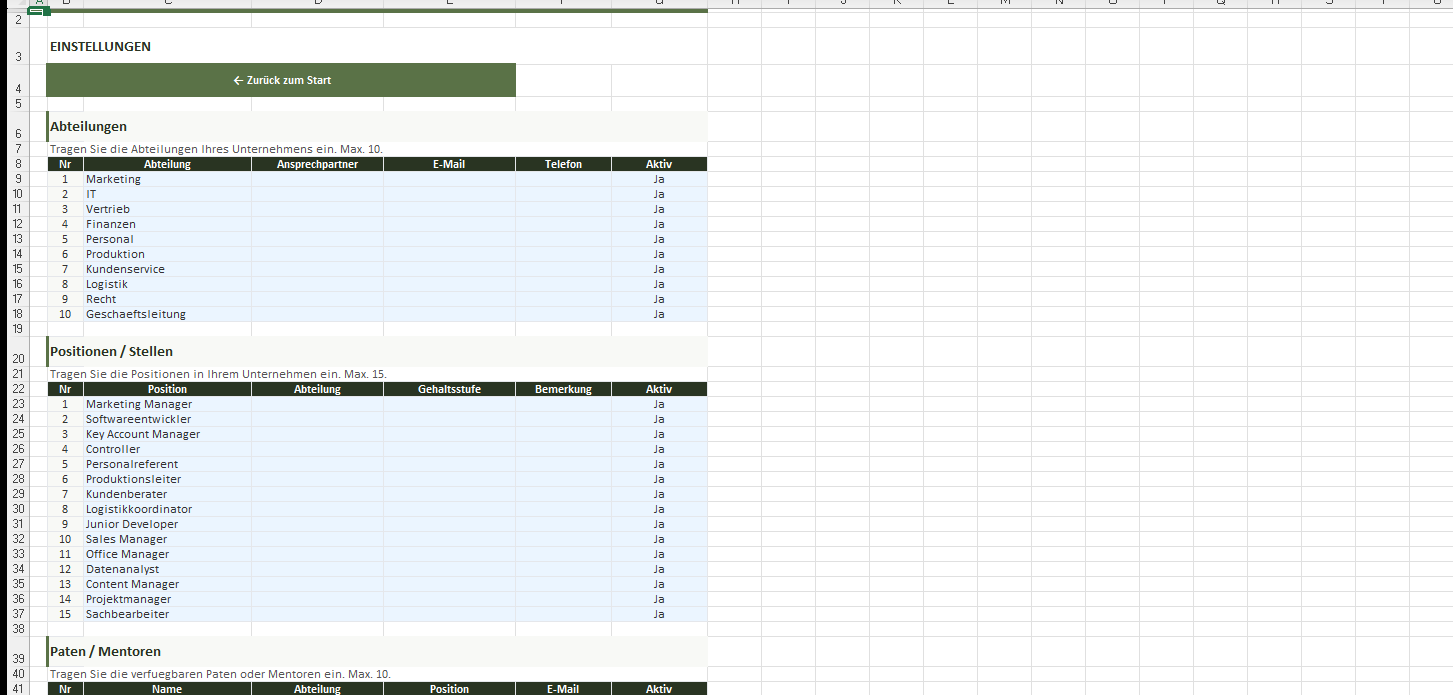Select the Positionen / Stellen section heading
Image resolution: width=1453 pixels, height=695 pixels.
click(111, 351)
